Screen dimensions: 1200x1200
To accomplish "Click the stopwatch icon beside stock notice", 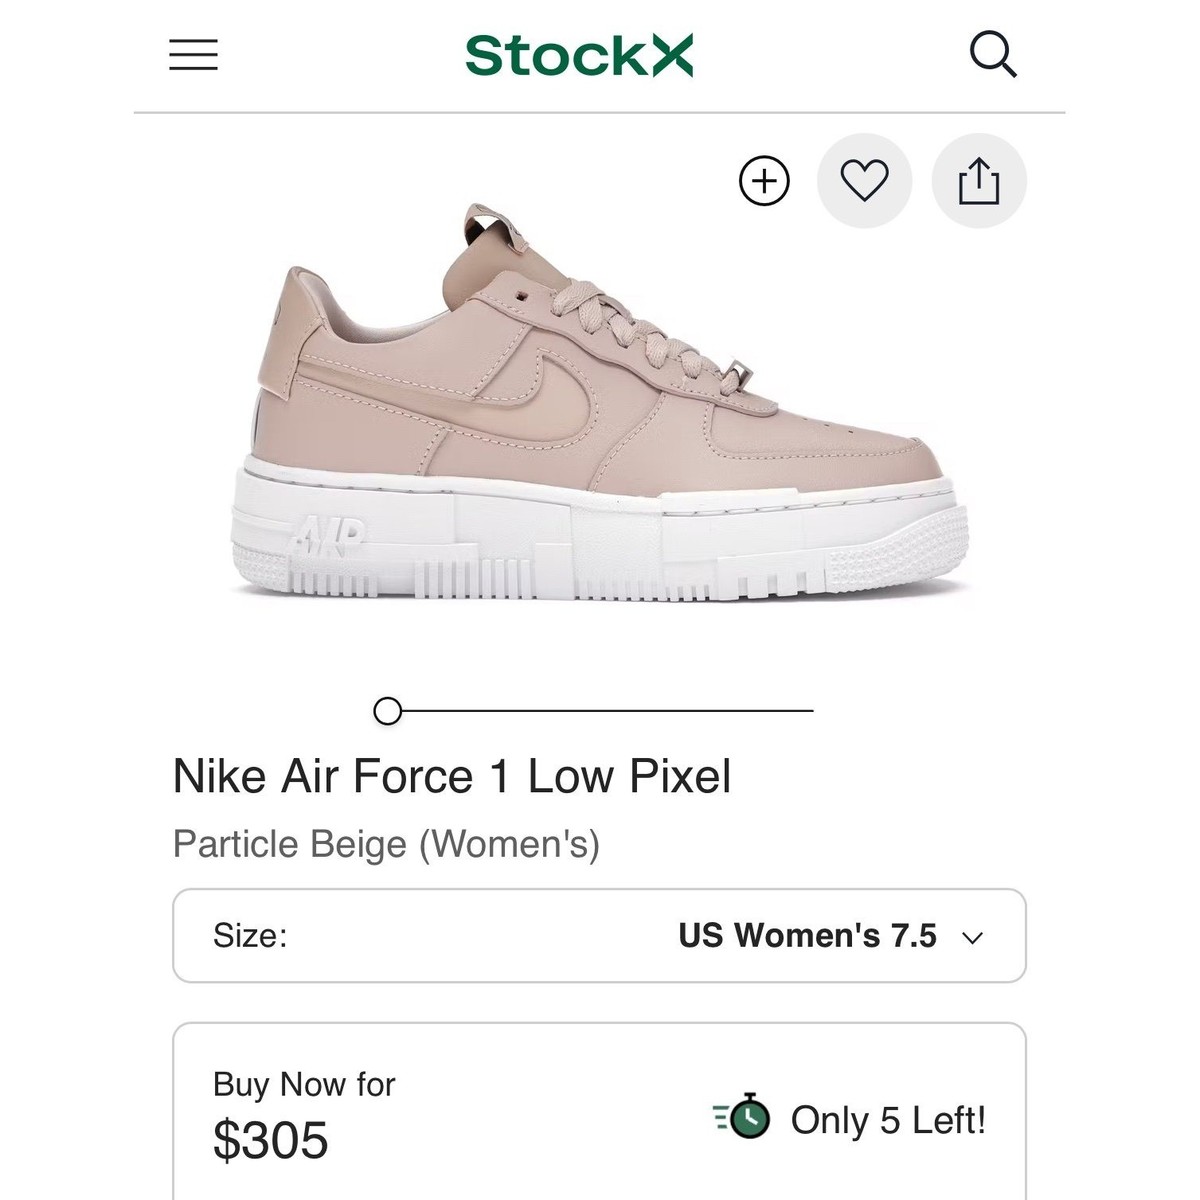I will (744, 1119).
